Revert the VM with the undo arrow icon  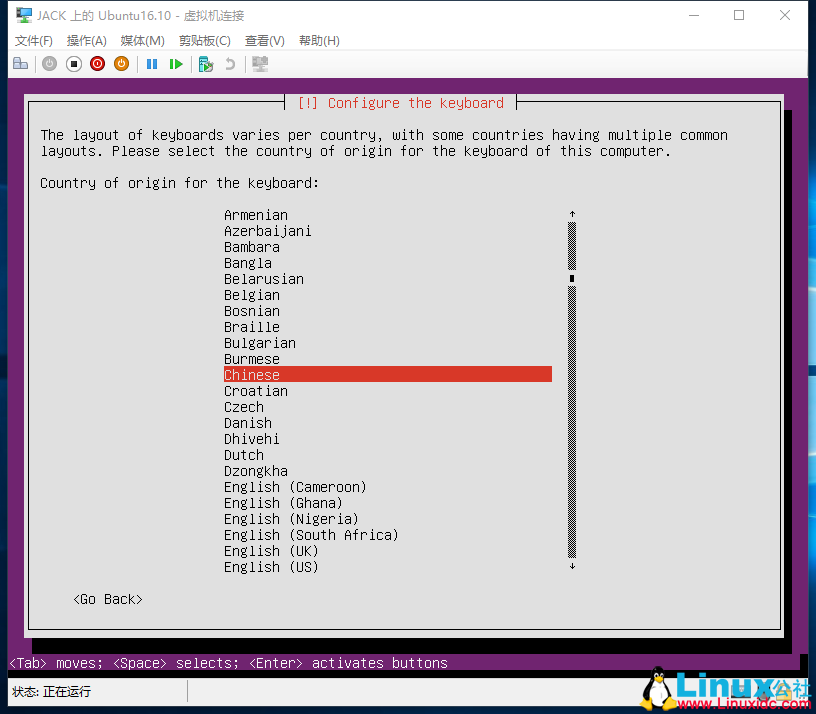point(229,63)
